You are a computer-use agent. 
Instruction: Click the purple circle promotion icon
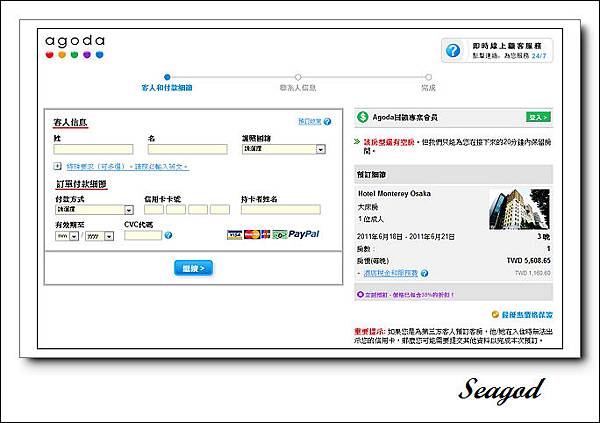tap(360, 294)
